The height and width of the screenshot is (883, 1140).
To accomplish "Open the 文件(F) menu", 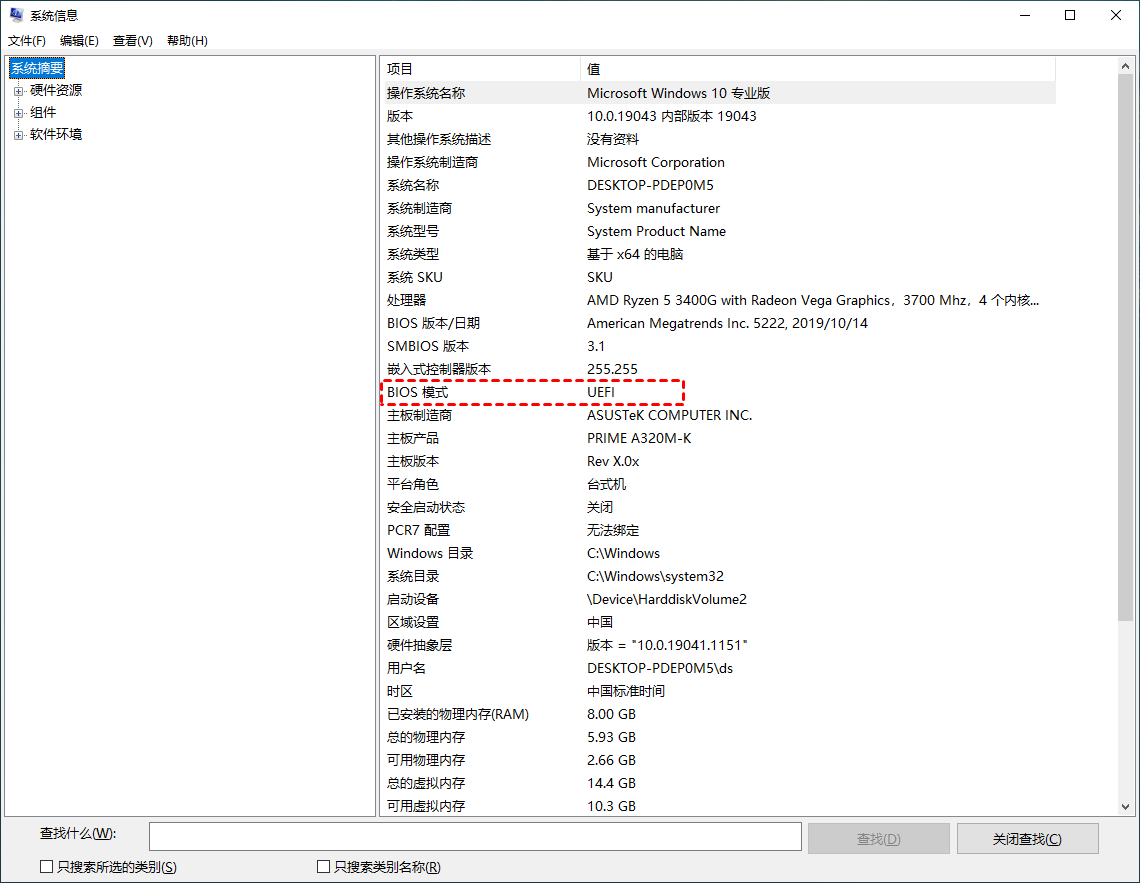I will 26,41.
